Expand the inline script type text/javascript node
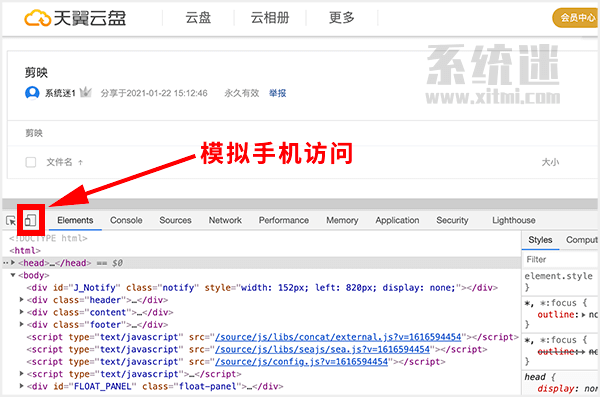This screenshot has height=397, width=600. (x=22, y=374)
